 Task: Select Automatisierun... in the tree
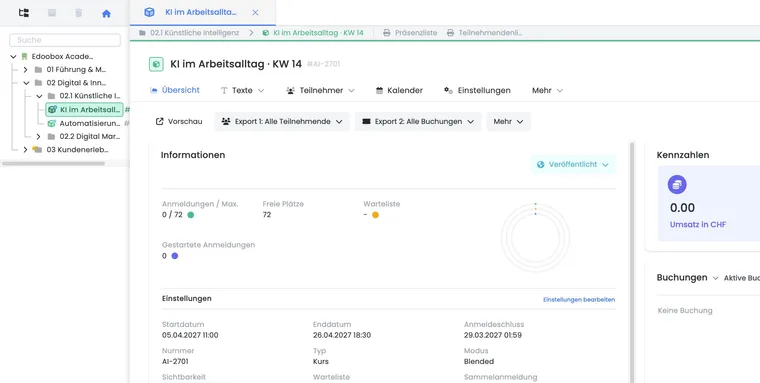pyautogui.click(x=84, y=124)
